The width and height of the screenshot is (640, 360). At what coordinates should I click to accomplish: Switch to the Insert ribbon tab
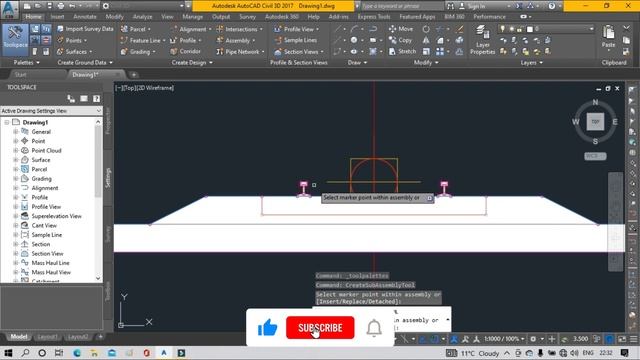[x=58, y=17]
